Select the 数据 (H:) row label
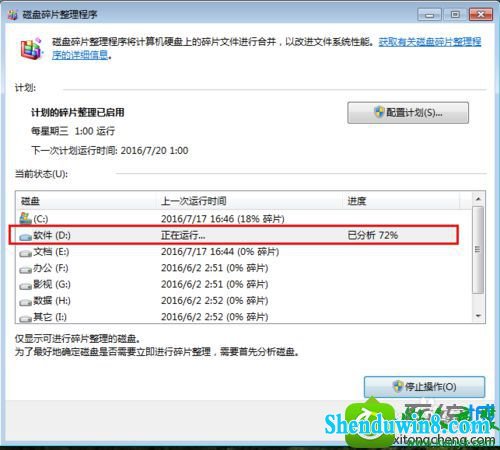 52,301
